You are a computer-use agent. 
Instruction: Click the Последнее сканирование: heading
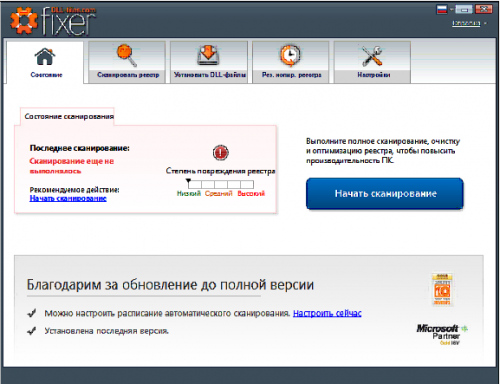(x=79, y=148)
